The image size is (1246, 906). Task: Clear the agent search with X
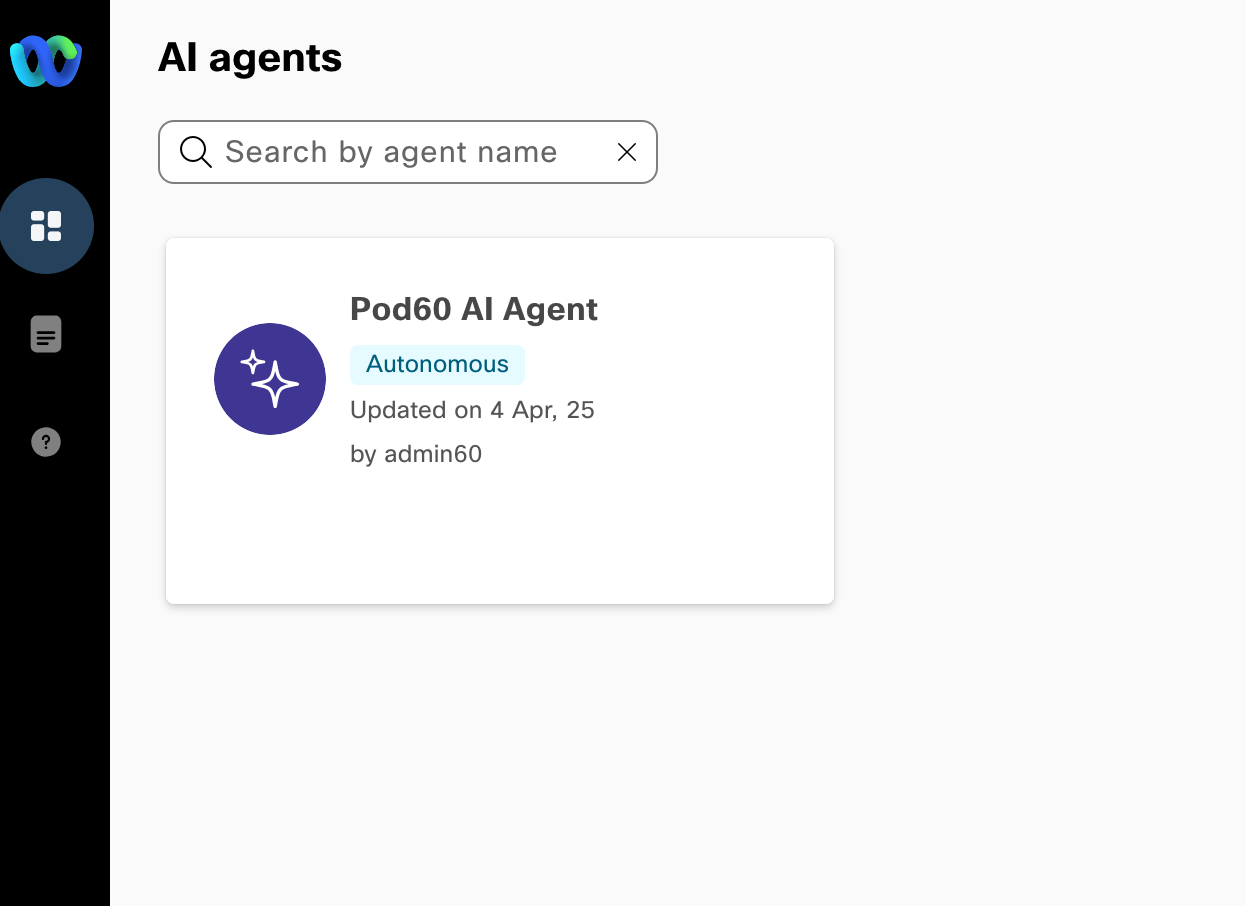click(627, 152)
